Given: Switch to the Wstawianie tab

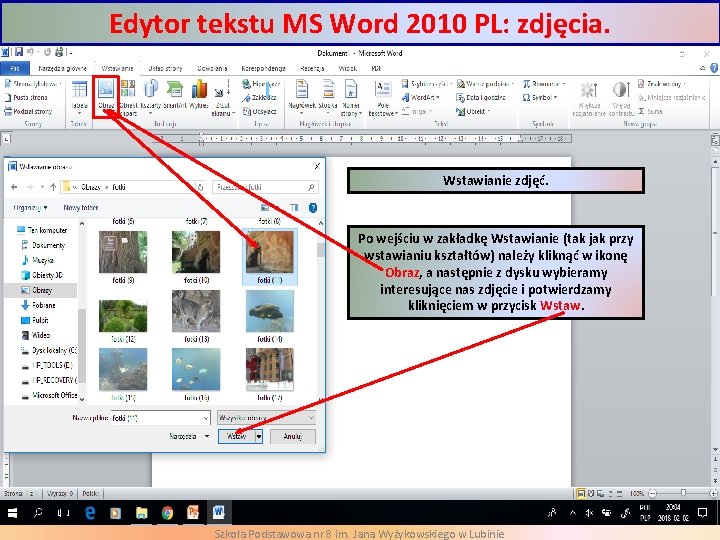Looking at the screenshot, I should click(117, 68).
